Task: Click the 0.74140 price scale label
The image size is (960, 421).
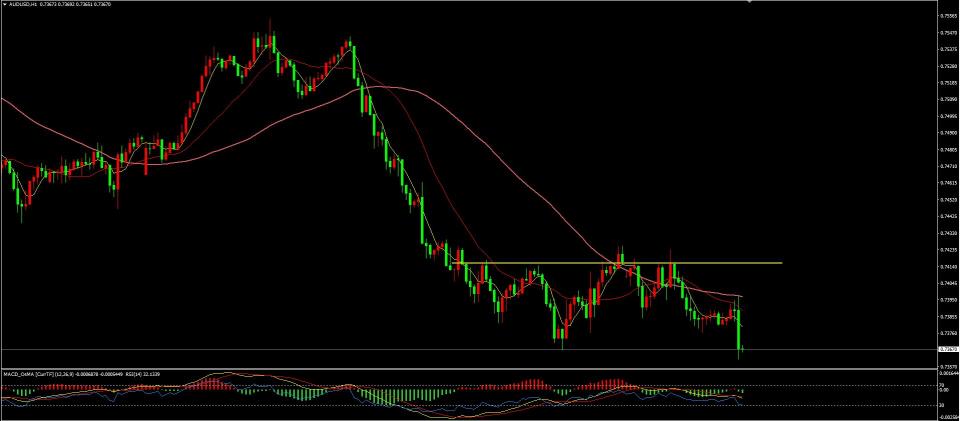Action: 948,267
